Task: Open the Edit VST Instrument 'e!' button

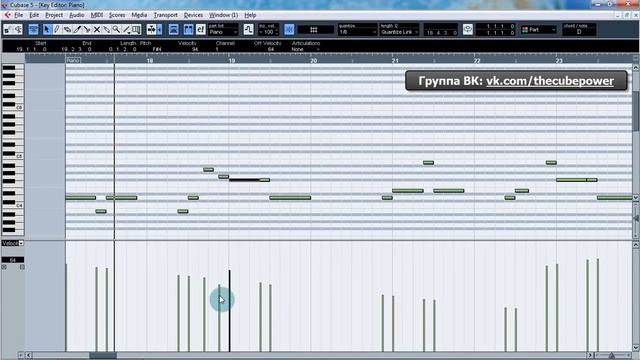Action: point(200,29)
